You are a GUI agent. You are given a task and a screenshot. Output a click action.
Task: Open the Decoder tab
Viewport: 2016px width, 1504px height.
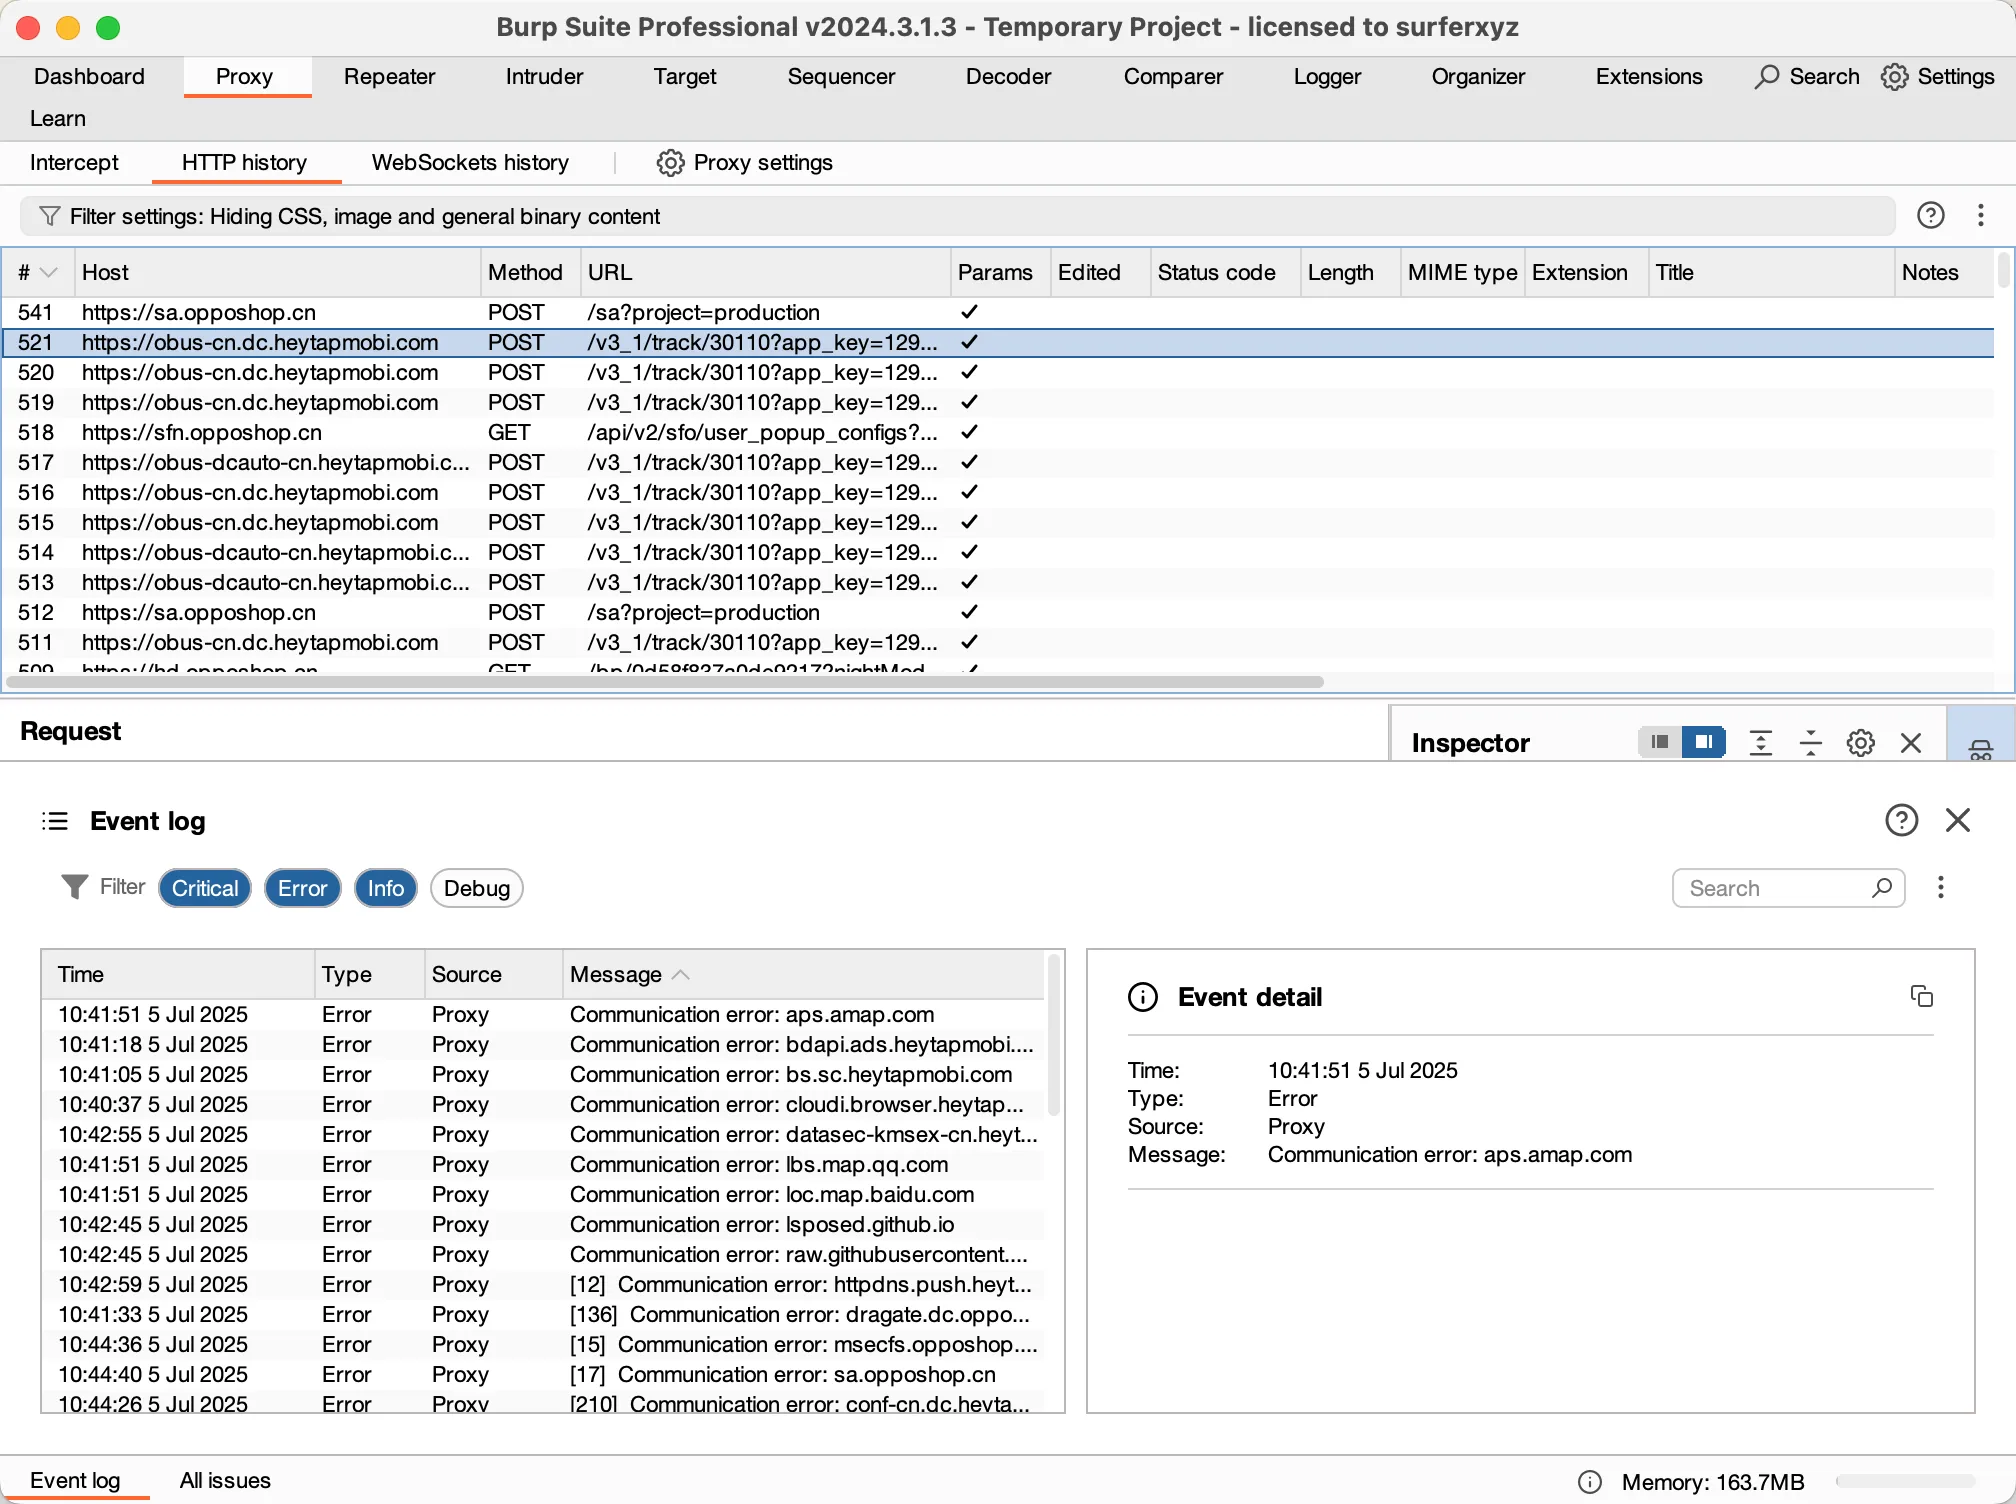click(x=1008, y=77)
